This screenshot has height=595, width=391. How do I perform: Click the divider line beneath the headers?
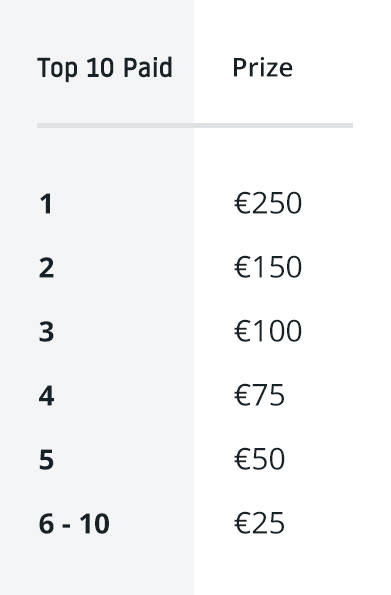coord(195,126)
